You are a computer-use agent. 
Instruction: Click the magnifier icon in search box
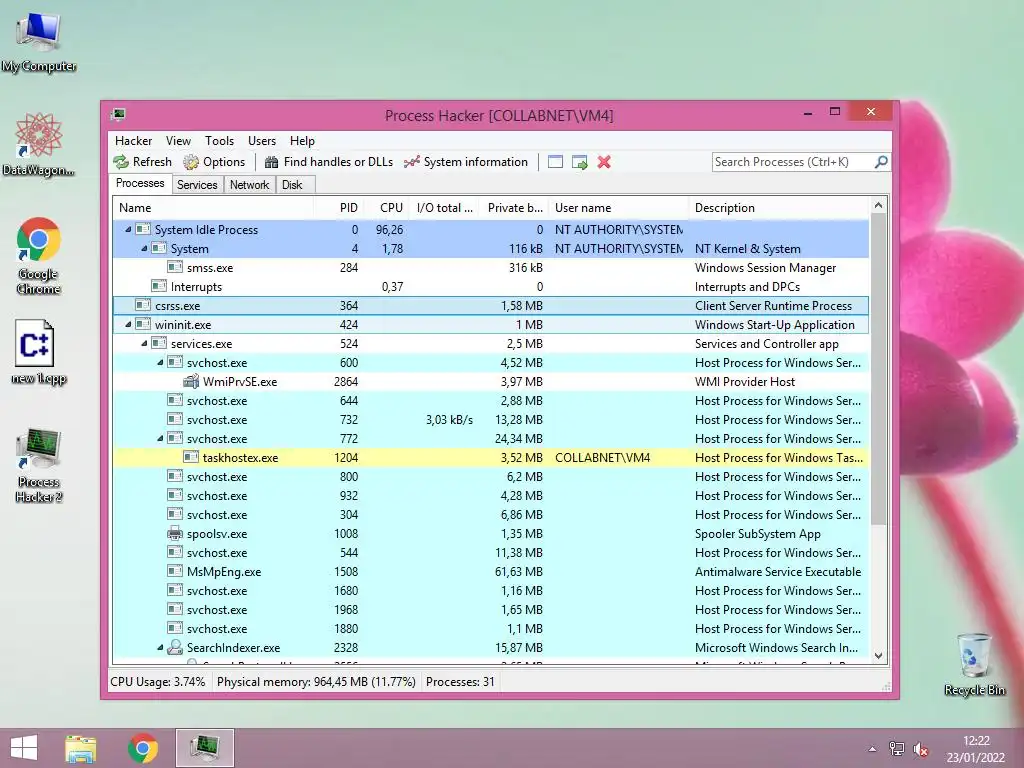[x=881, y=161]
